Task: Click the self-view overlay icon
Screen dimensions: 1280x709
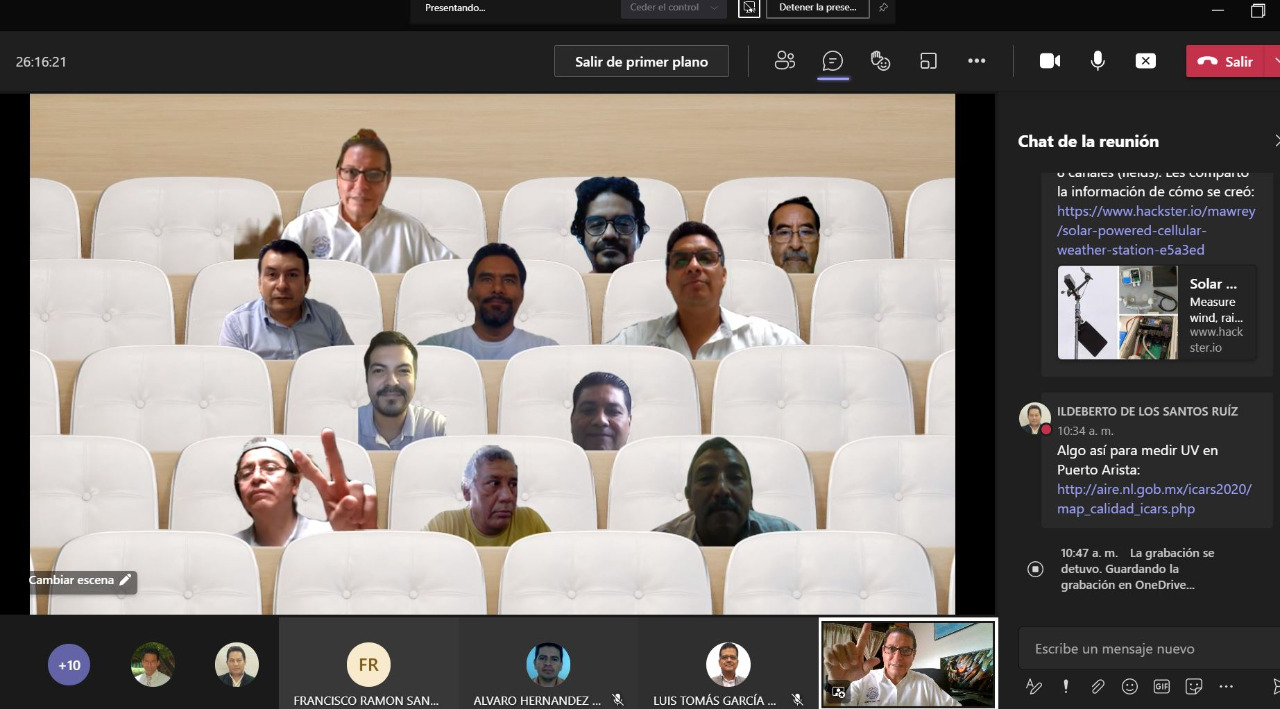Action: [838, 691]
